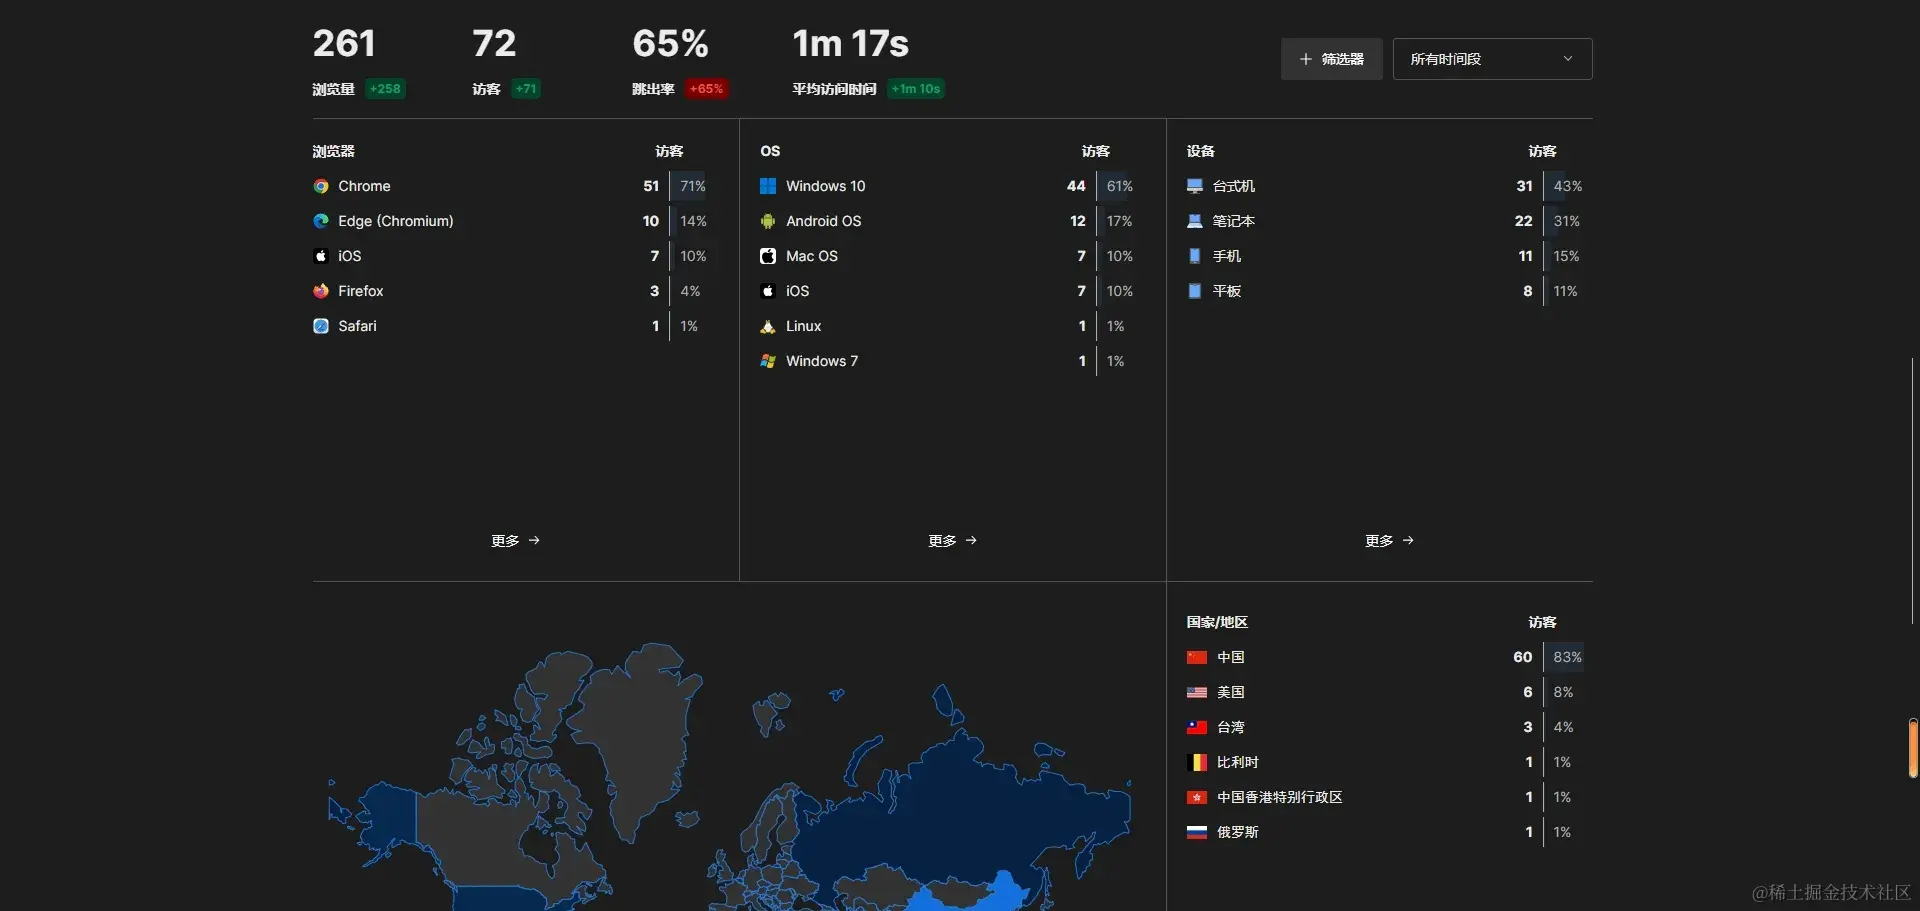Click the 比利时 country label
Screen dimensions: 1920x911
(x=1238, y=762)
